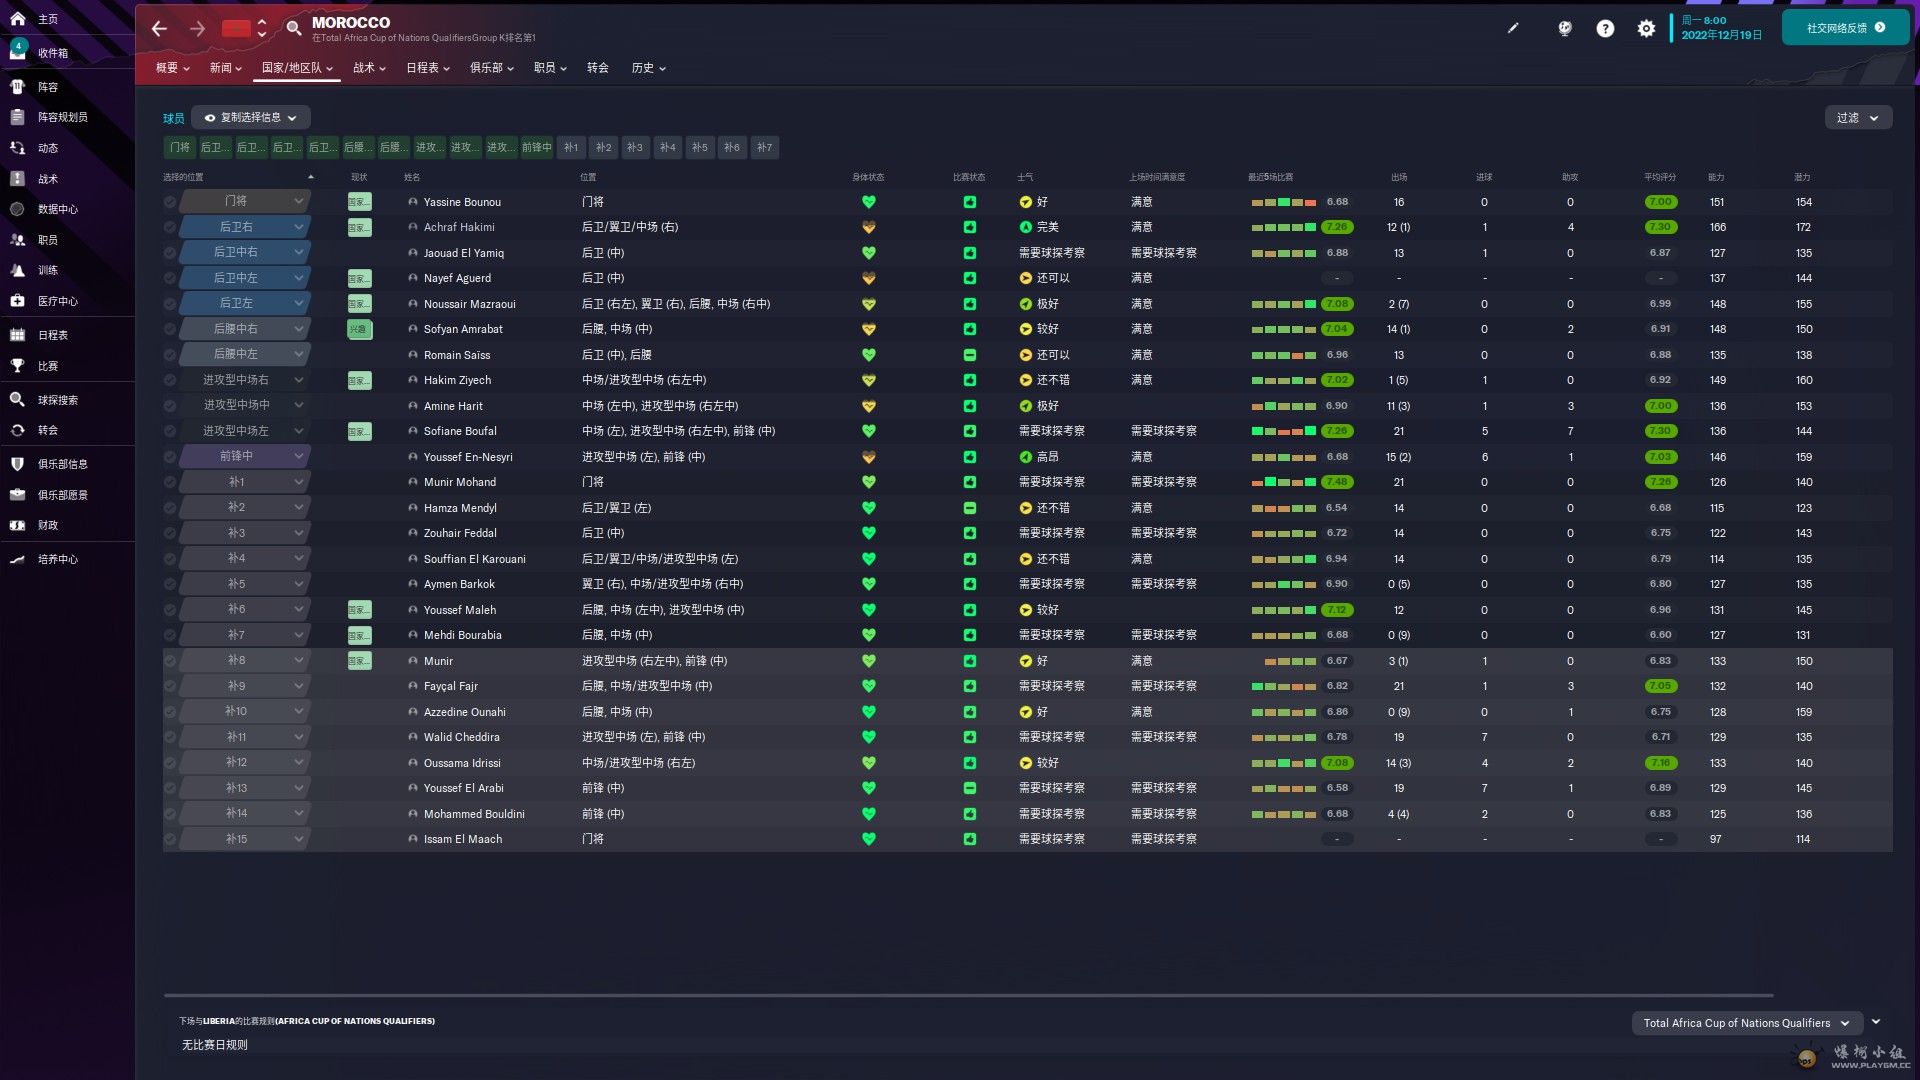The height and width of the screenshot is (1080, 1920).
Task: Open the inbox mail icon
Action: [18, 53]
